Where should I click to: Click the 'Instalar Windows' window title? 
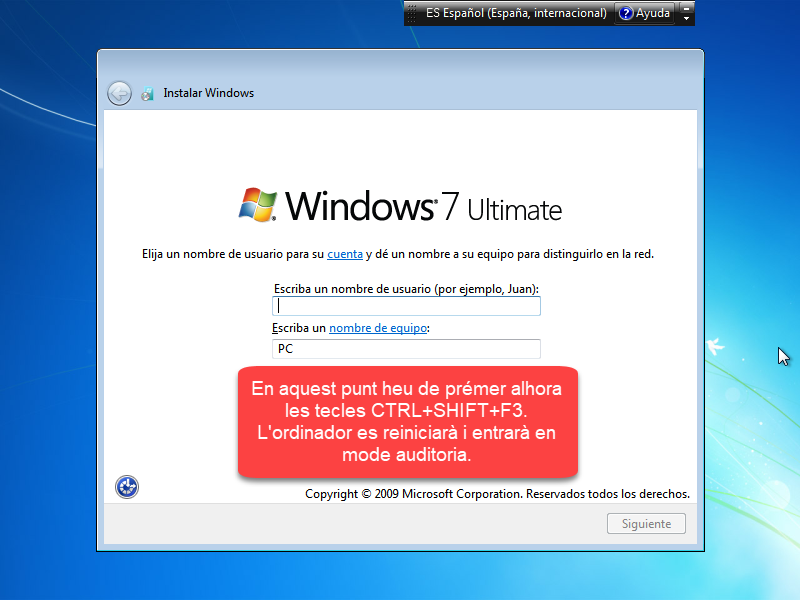click(x=208, y=93)
